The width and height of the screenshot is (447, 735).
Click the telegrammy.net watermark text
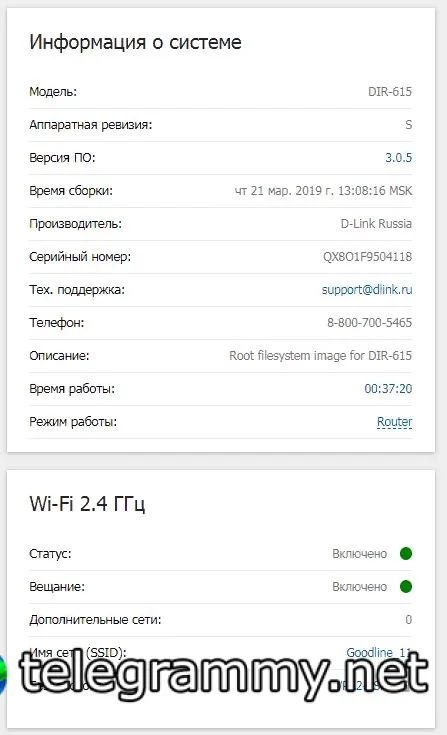coord(224,673)
